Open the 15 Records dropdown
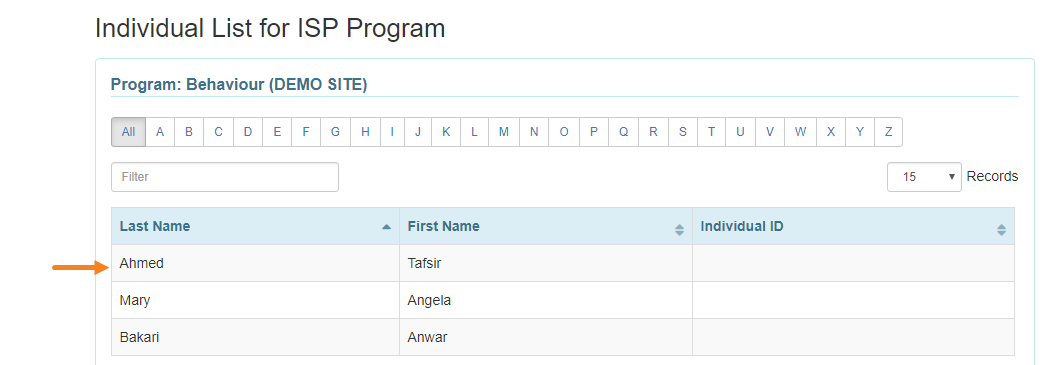 point(924,177)
